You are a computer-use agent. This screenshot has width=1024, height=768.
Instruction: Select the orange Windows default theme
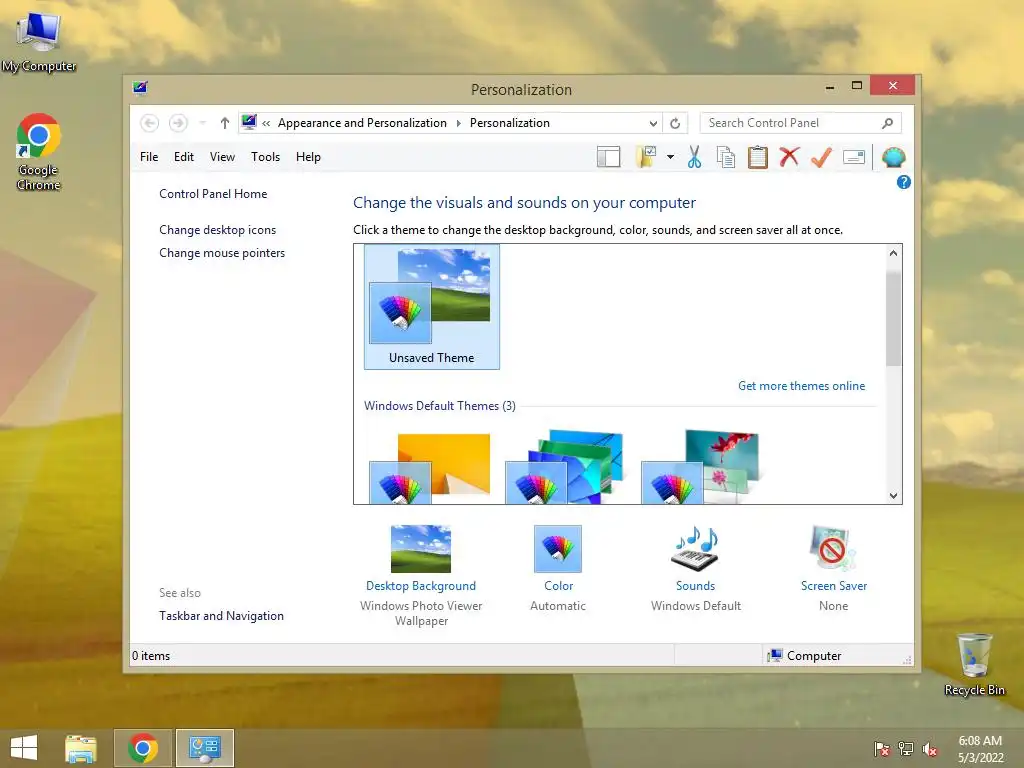tap(430, 468)
